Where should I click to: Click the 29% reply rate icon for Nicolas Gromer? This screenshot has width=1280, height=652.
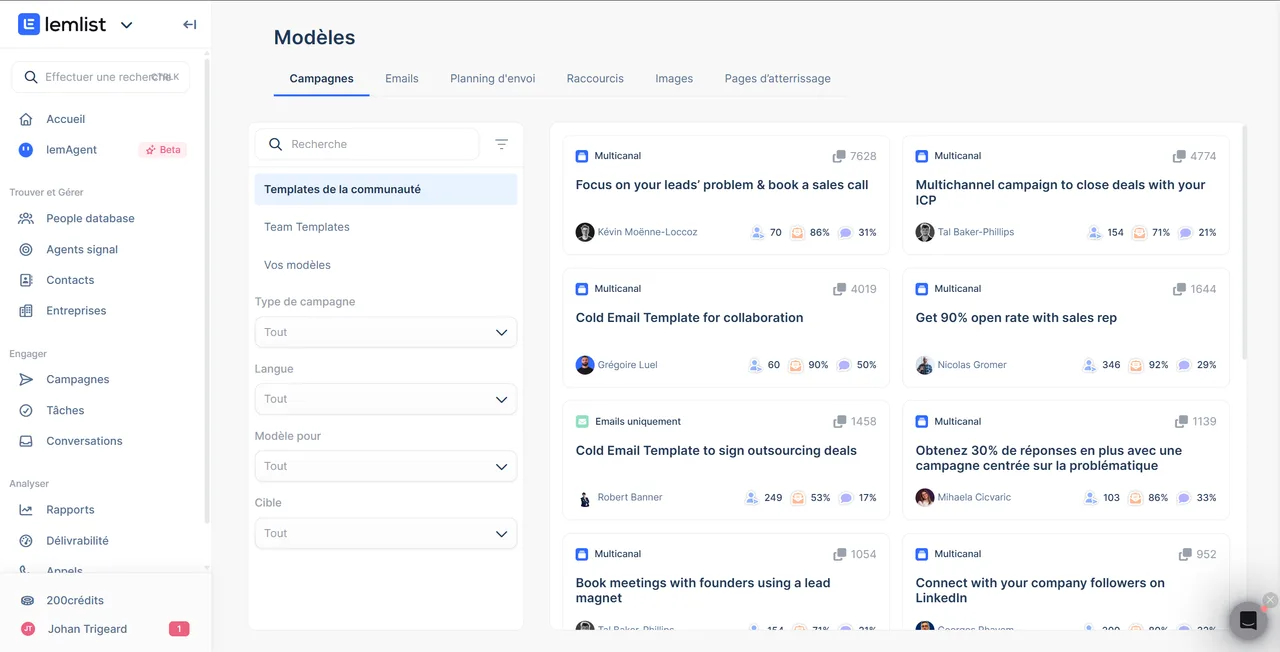click(1185, 365)
